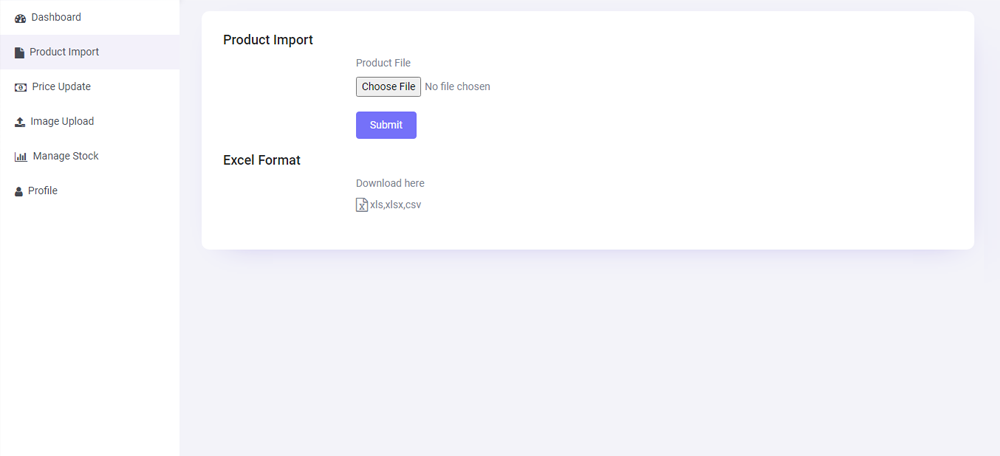Select the Product Import sidebar label
Image resolution: width=1000 pixels, height=456 pixels.
click(64, 52)
